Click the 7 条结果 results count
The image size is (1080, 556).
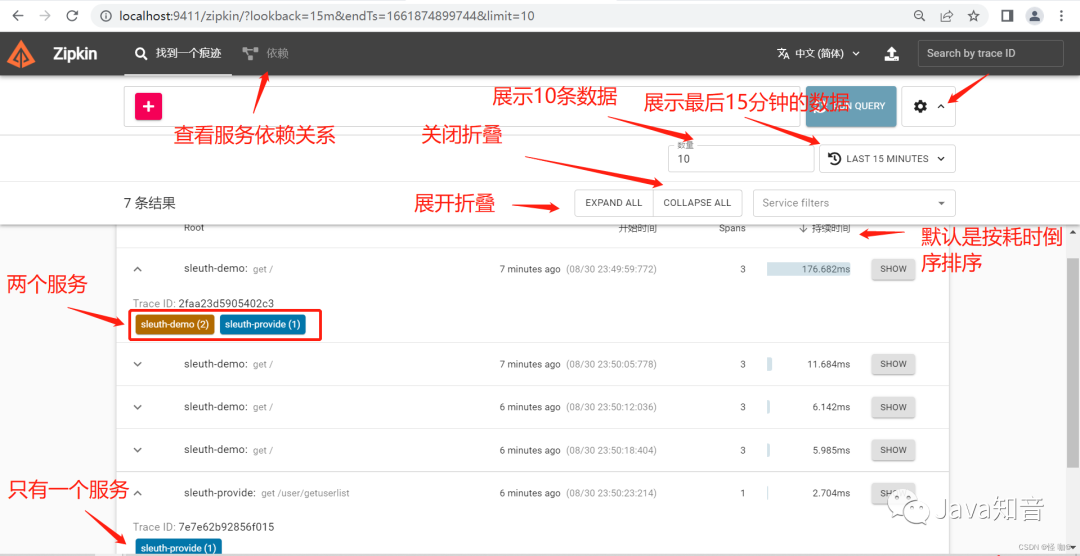[x=149, y=203]
